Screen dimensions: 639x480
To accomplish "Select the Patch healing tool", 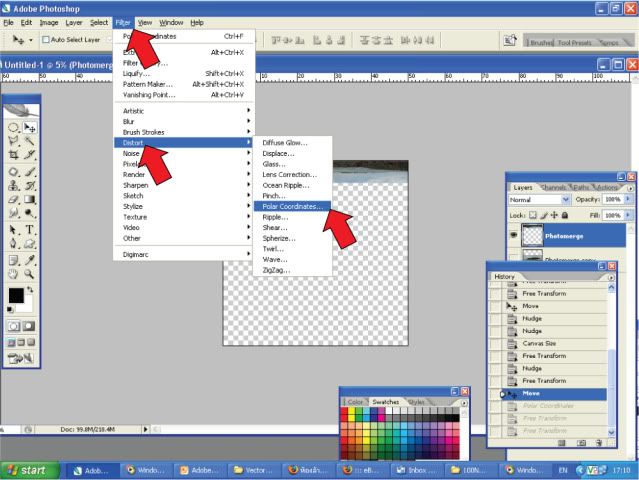I will (x=13, y=172).
